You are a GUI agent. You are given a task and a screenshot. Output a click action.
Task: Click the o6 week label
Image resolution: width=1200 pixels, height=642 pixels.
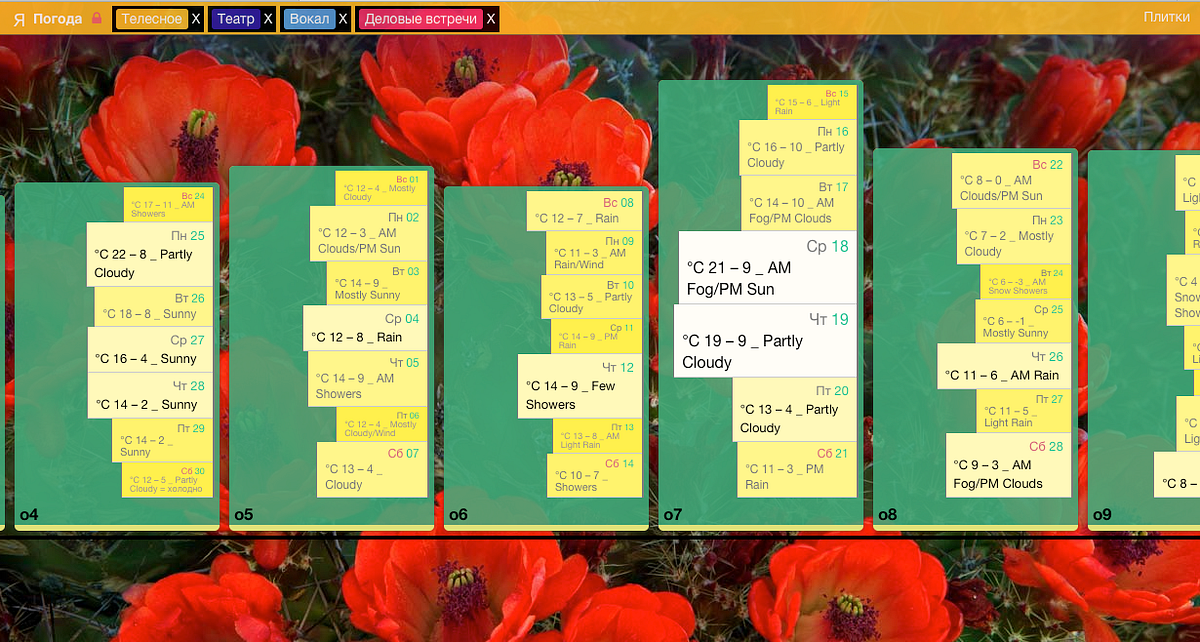[458, 515]
